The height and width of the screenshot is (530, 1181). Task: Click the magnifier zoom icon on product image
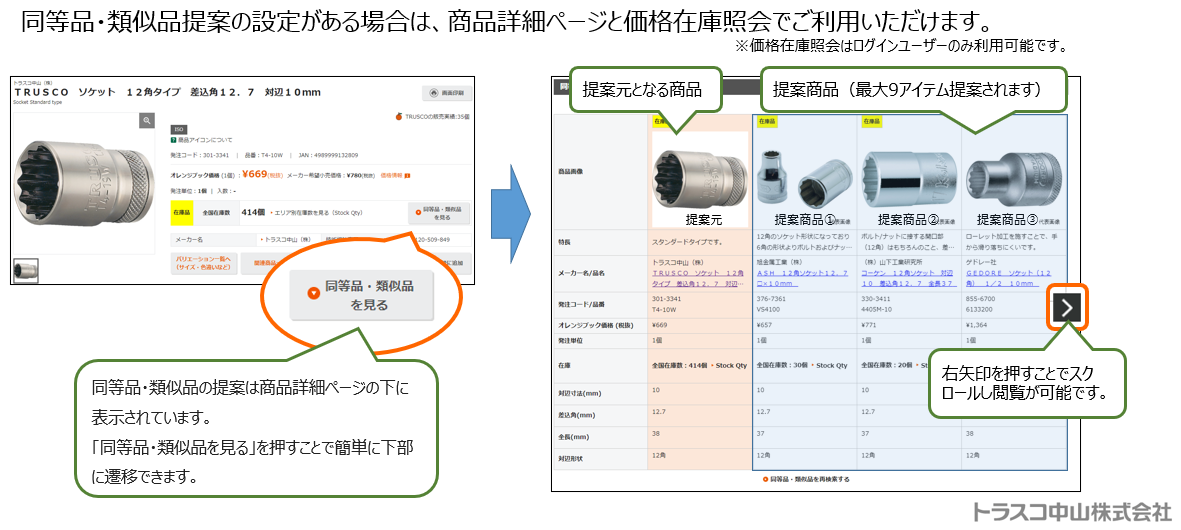(x=147, y=120)
